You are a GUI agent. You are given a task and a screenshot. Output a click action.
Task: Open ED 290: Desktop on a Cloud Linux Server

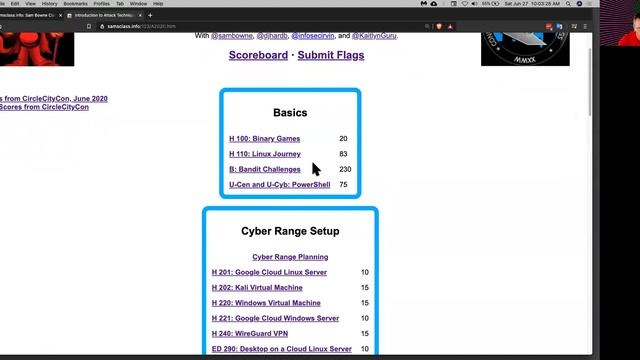[x=282, y=349]
